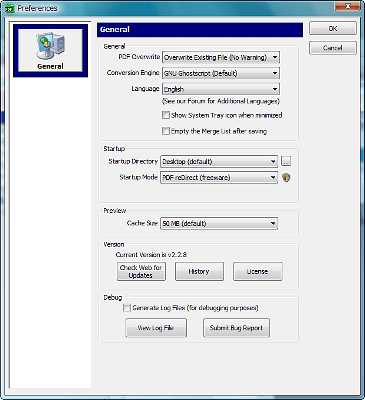Click the Language label

click(x=145, y=89)
